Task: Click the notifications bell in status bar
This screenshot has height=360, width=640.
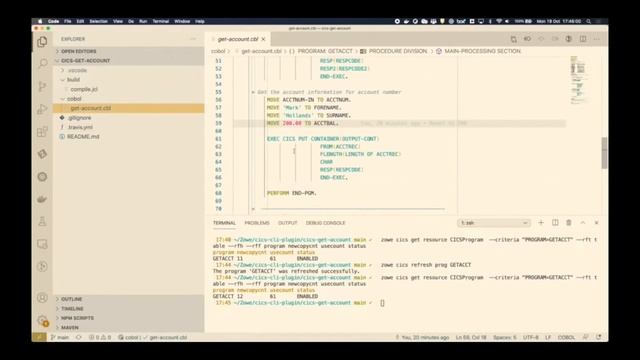Action: pos(599,338)
